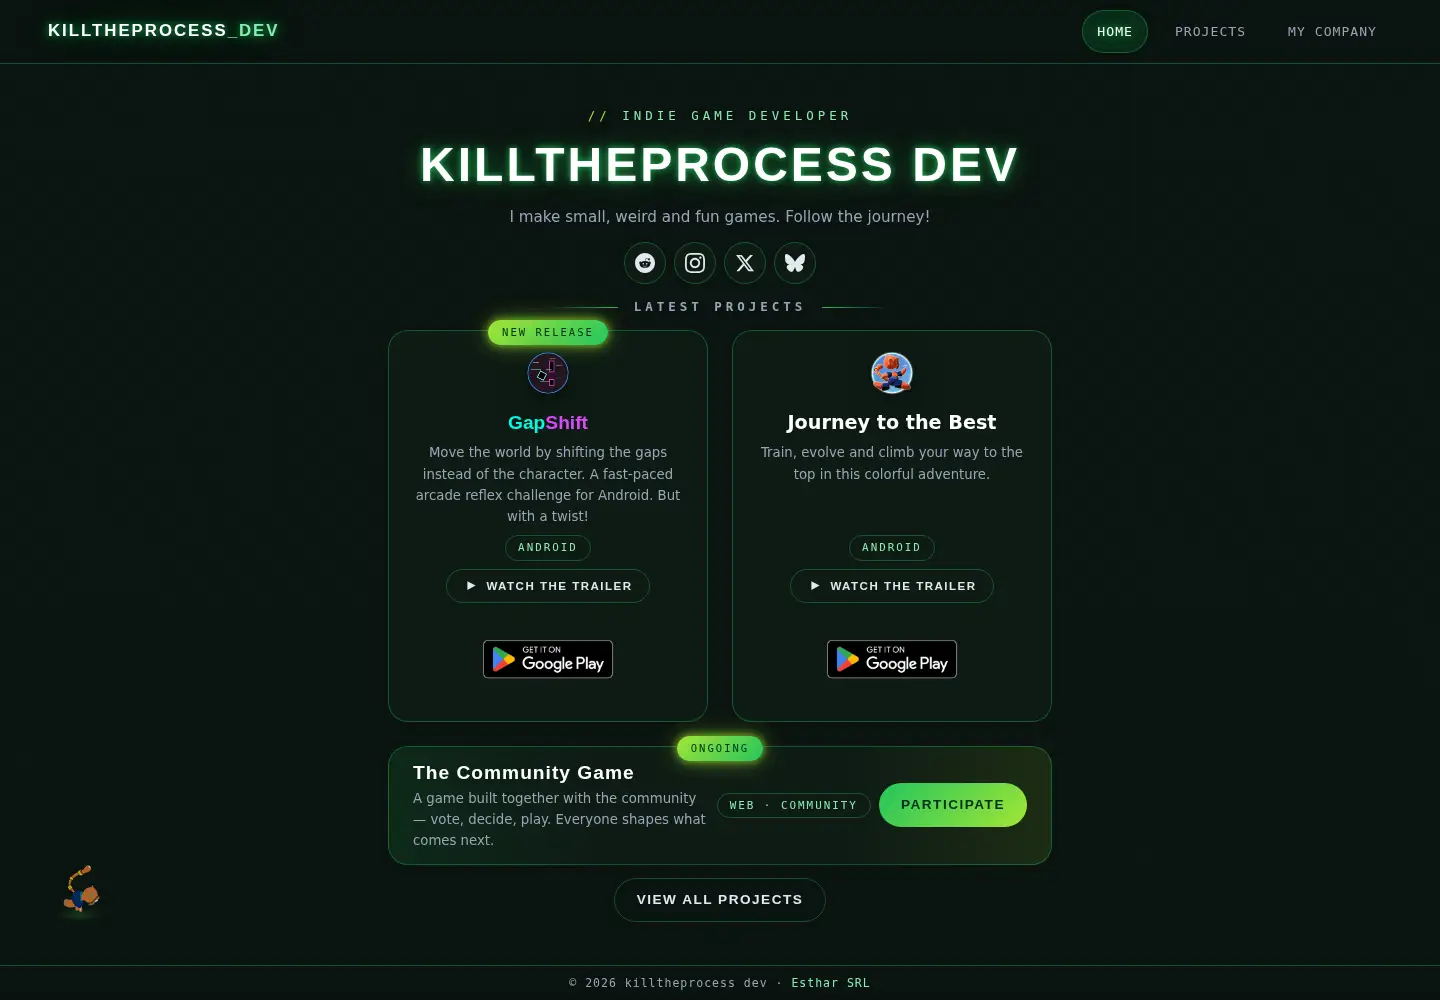
Task: Click the GapShift description text
Action: pos(548,484)
